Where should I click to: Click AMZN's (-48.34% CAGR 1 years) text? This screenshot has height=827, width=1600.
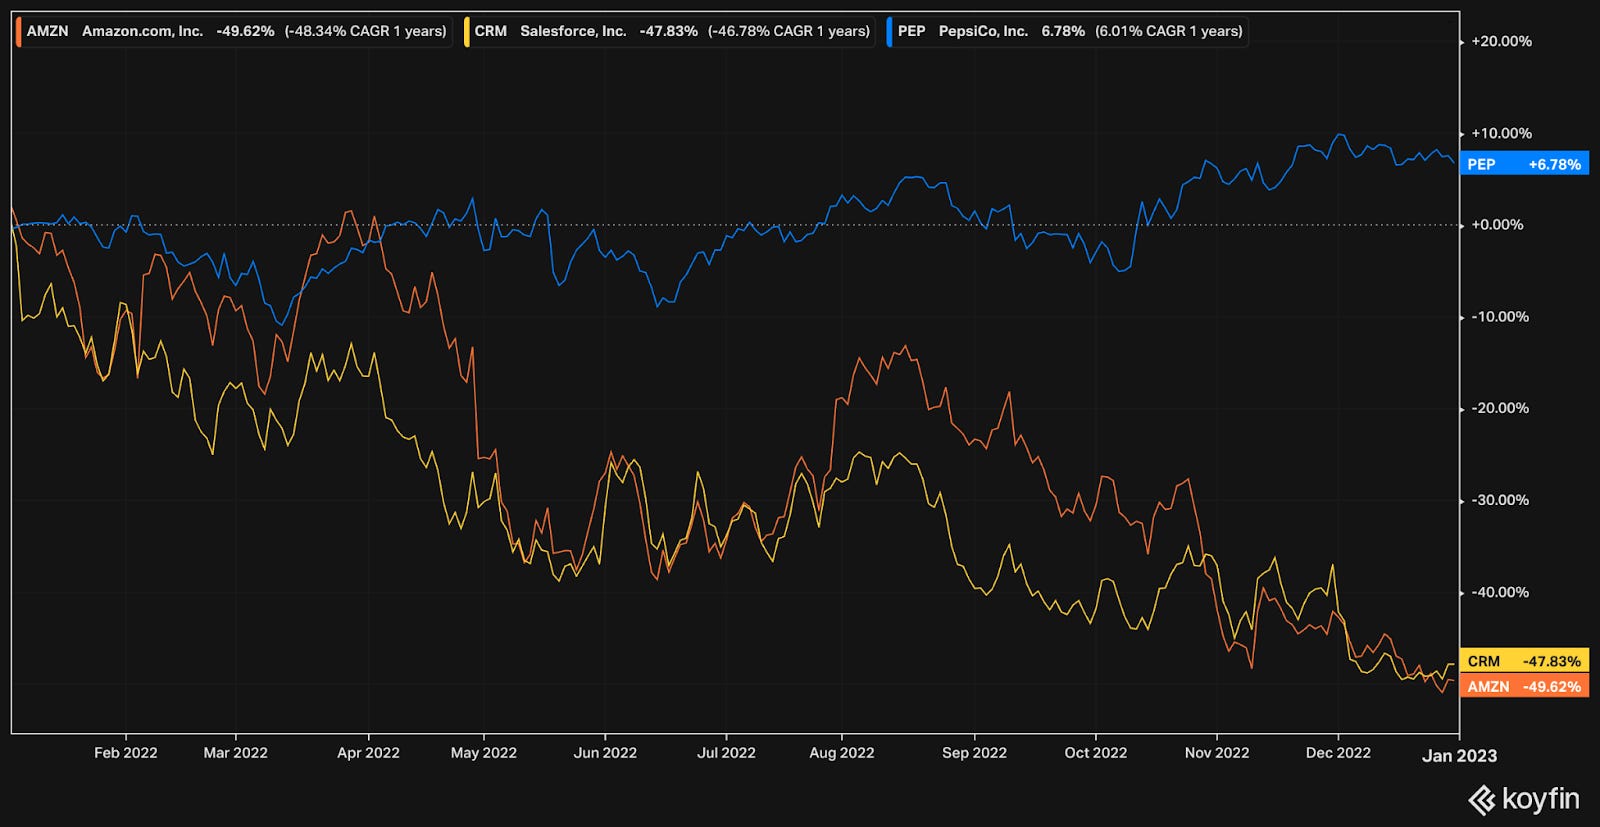coord(366,31)
